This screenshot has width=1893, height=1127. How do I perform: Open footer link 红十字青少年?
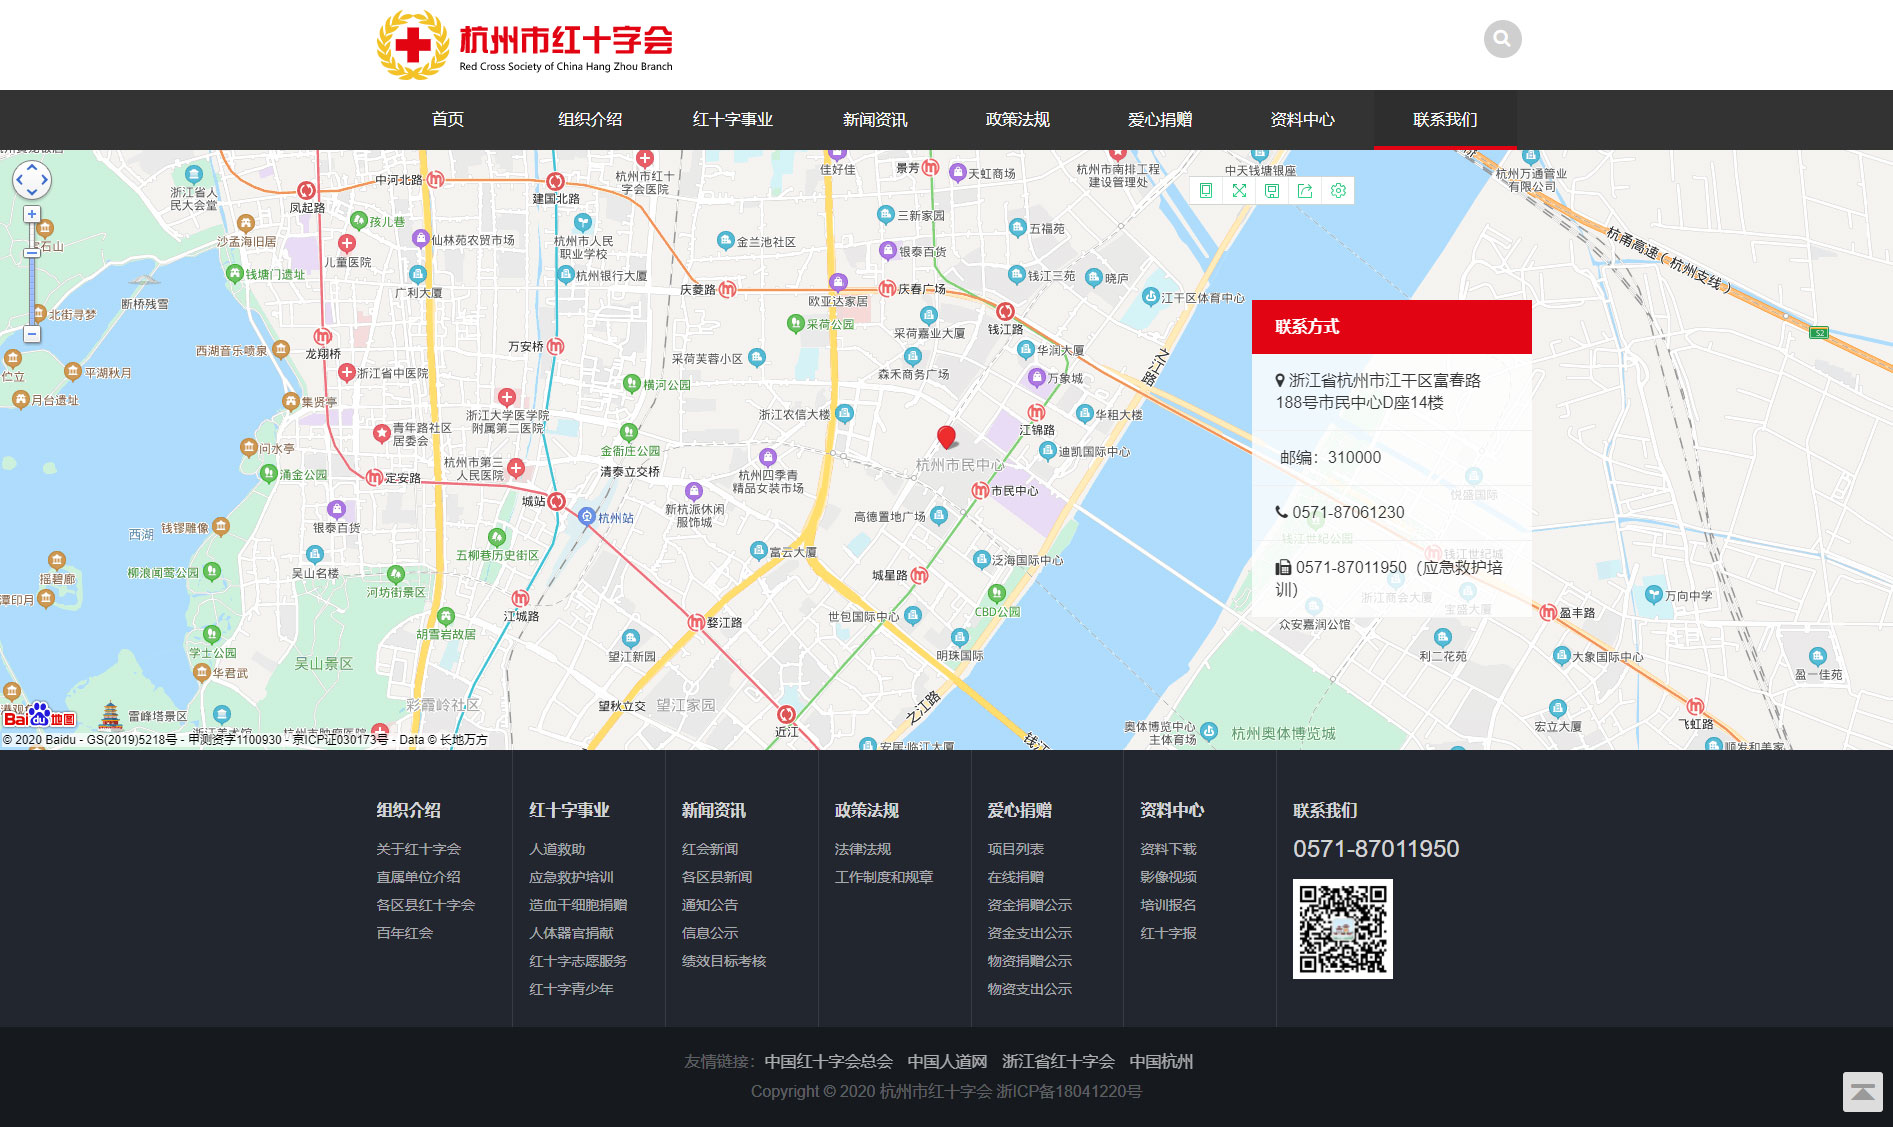tap(571, 989)
